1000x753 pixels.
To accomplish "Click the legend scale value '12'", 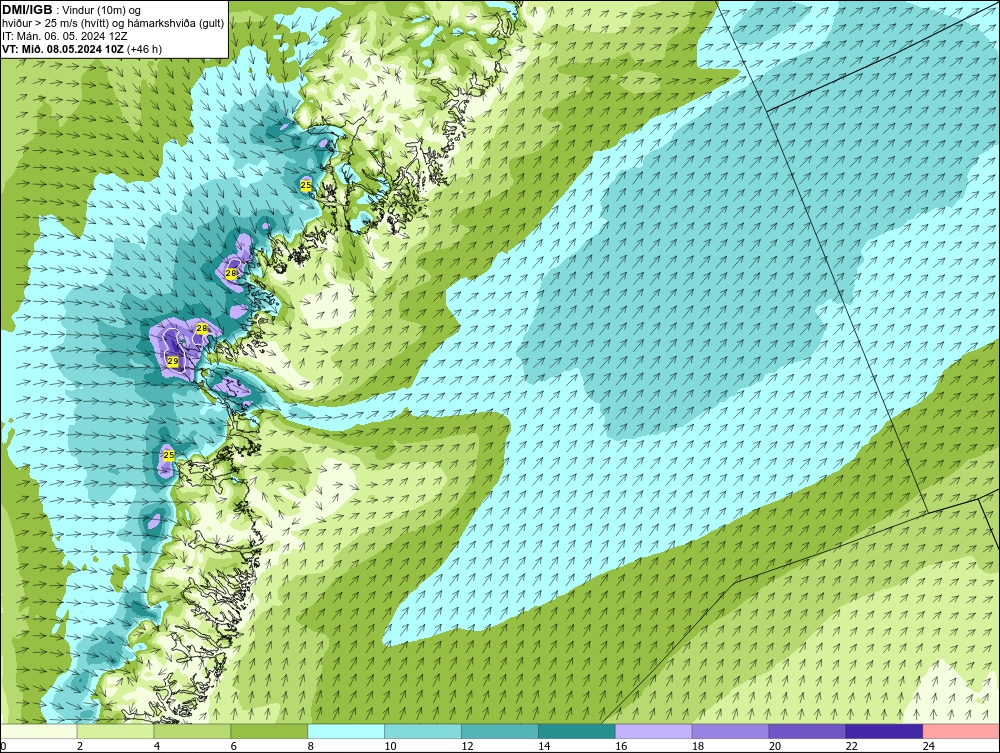I will pyautogui.click(x=467, y=746).
